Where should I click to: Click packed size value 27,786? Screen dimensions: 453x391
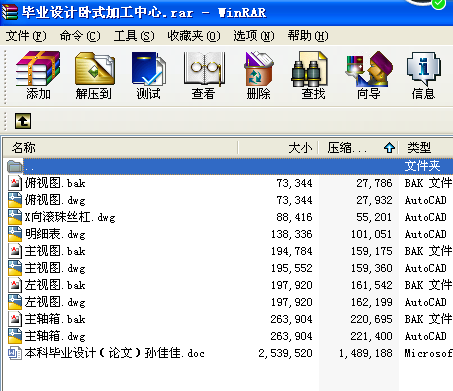pos(374,183)
